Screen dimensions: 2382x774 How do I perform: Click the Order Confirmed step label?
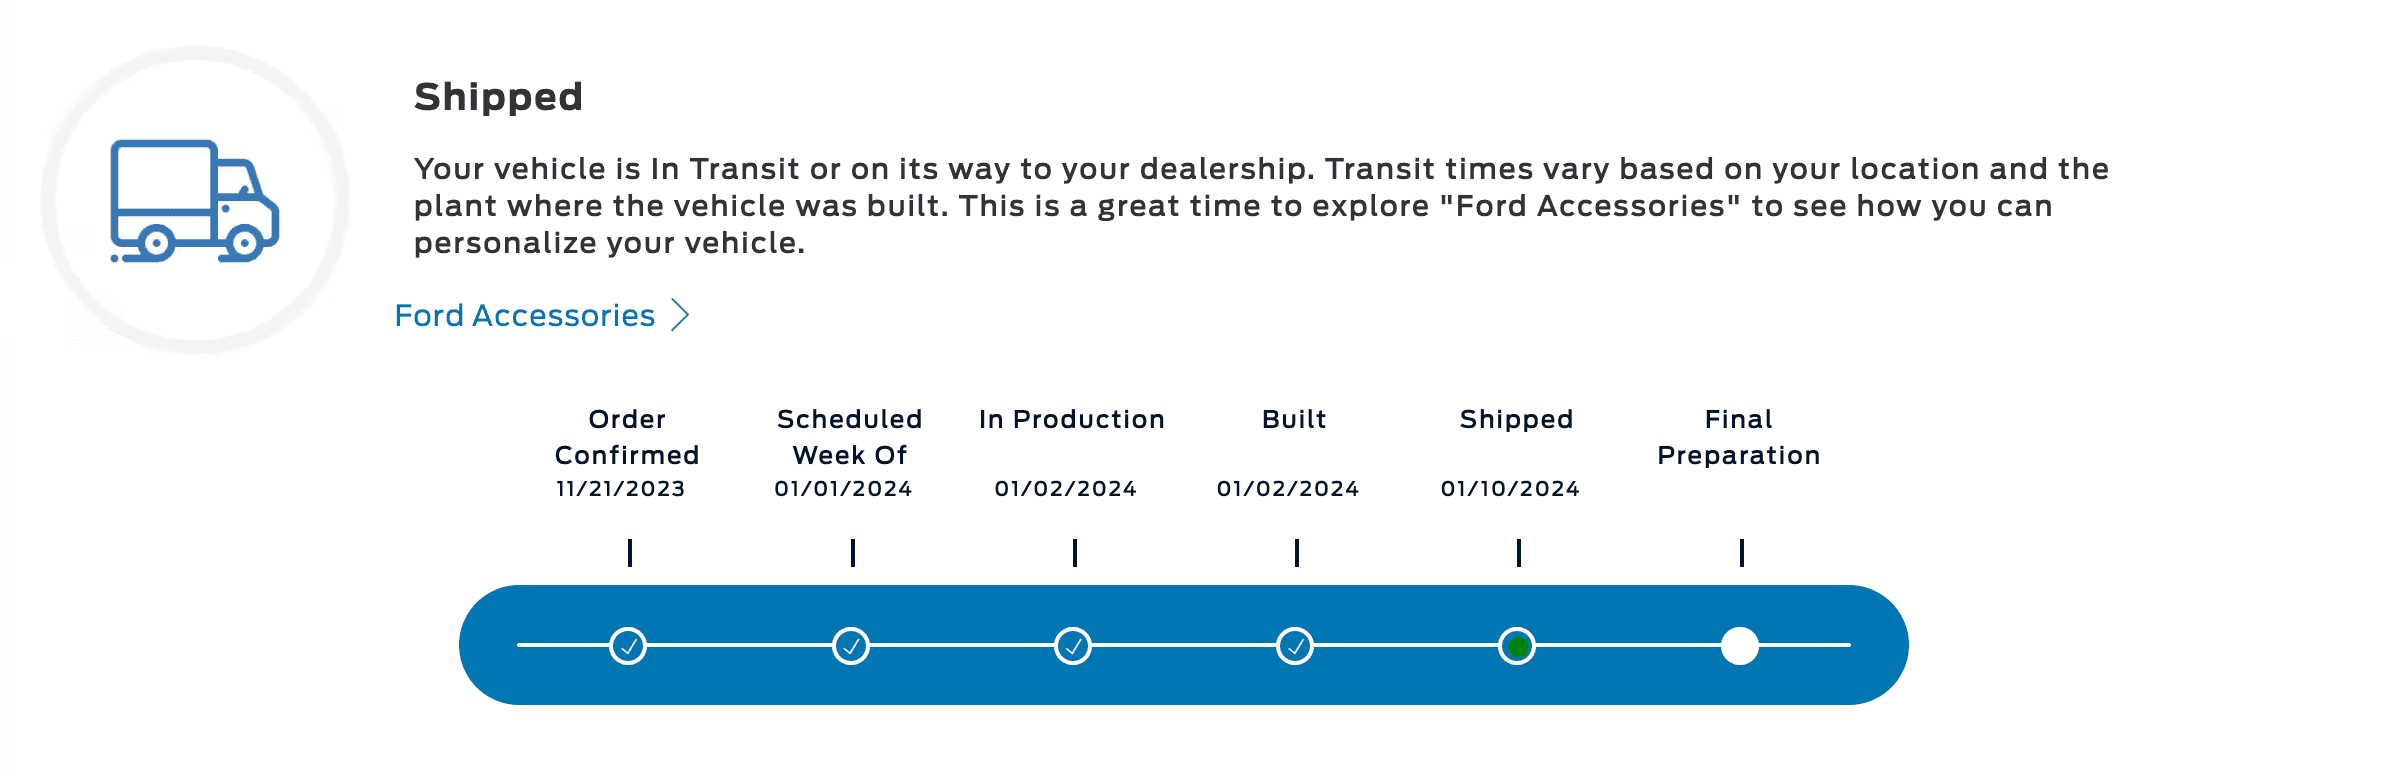click(627, 437)
